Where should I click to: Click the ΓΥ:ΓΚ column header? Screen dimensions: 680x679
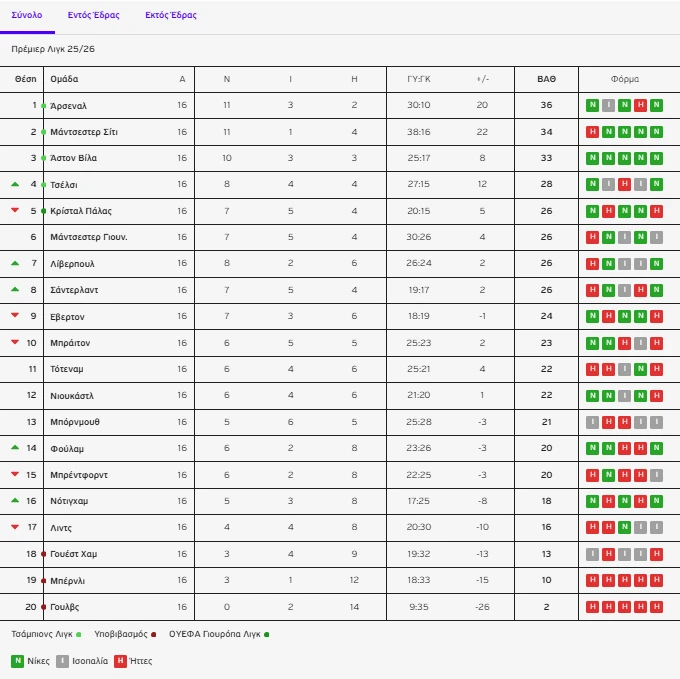click(419, 79)
